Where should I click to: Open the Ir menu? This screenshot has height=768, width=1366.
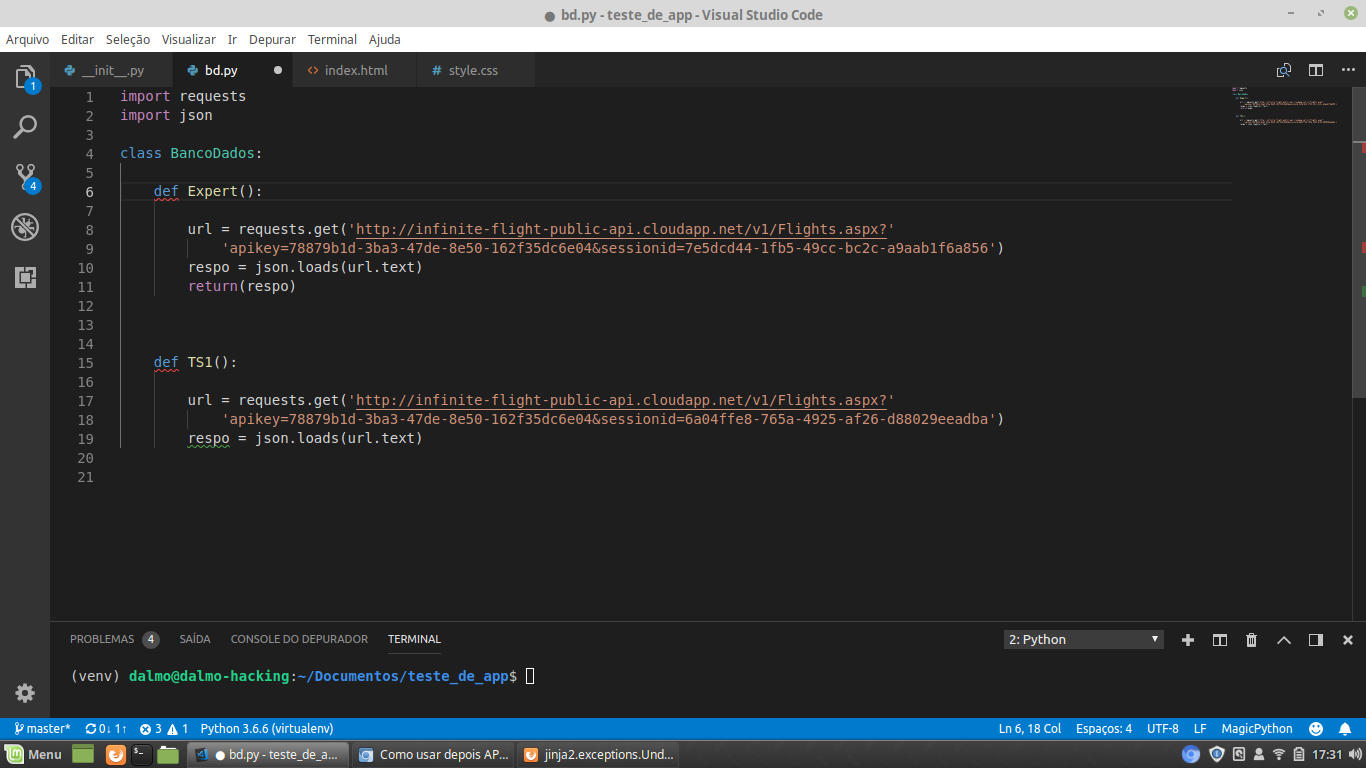click(232, 39)
